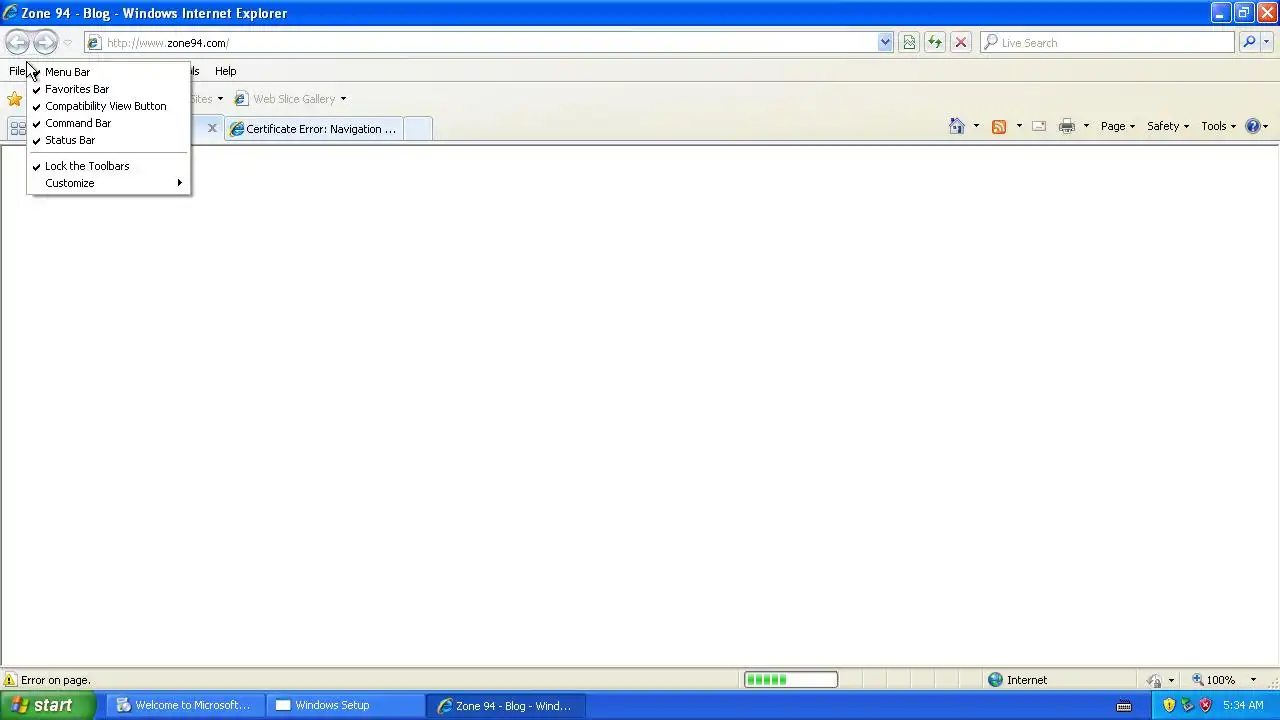This screenshot has width=1280, height=720.
Task: Click the green page loading progress bar
Action: coord(790,680)
